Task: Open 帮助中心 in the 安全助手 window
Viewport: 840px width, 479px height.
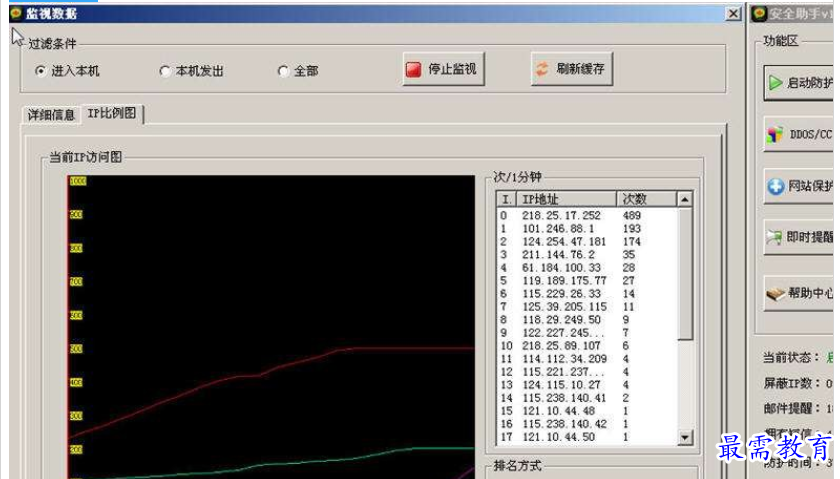Action: [x=799, y=293]
